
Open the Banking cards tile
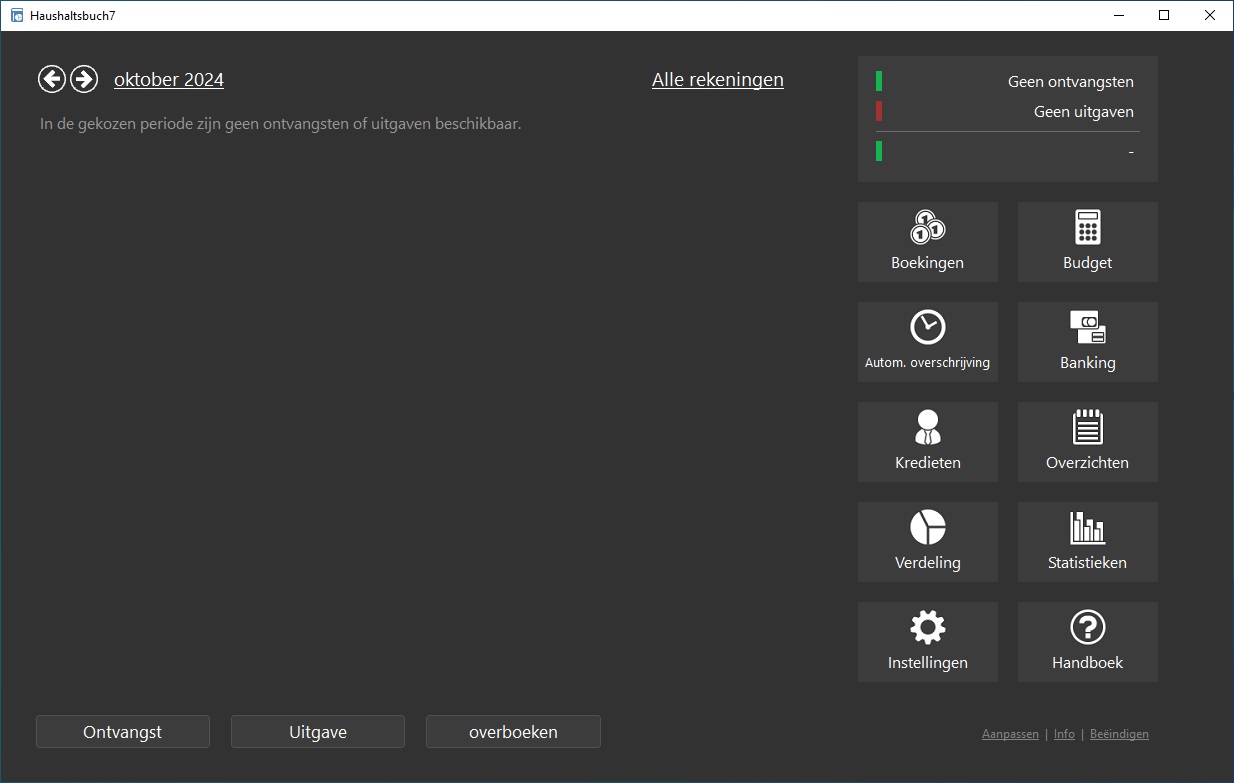[1087, 341]
